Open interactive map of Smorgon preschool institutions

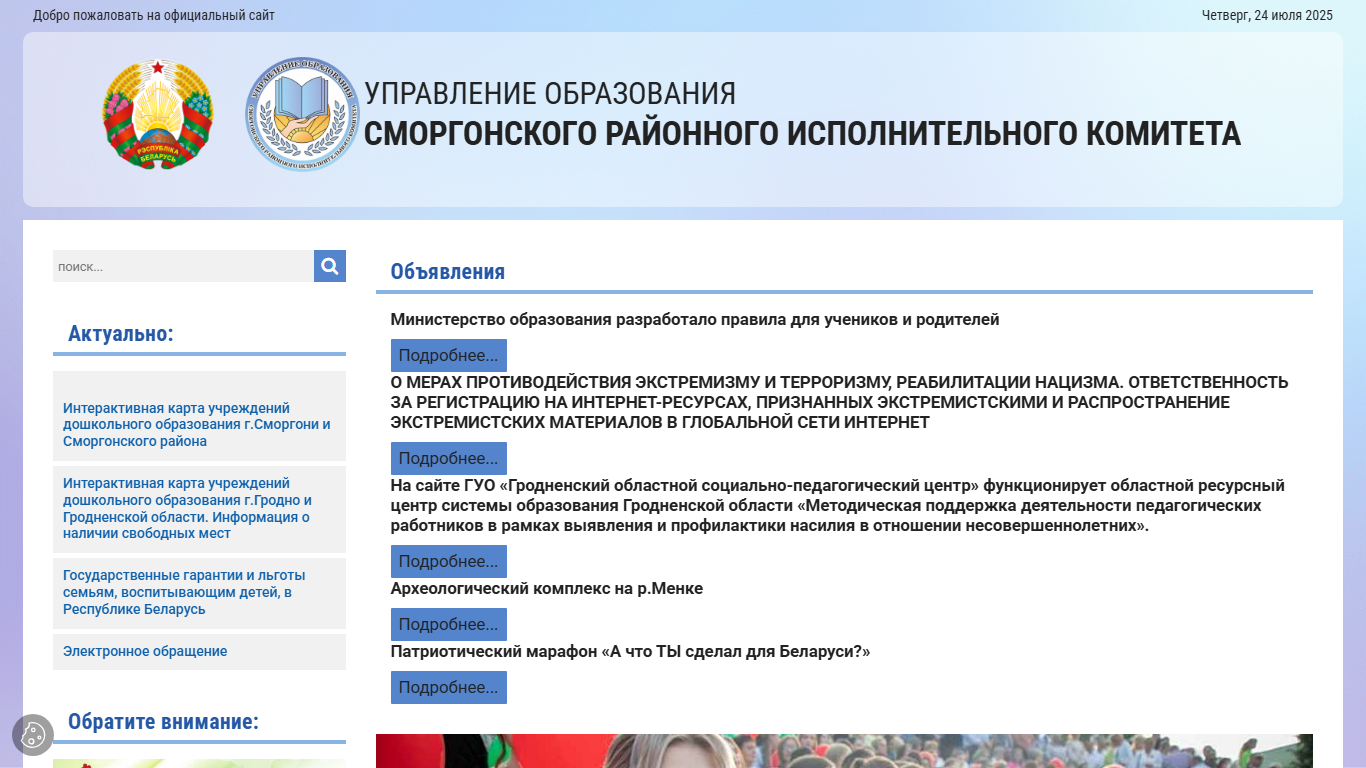199,424
